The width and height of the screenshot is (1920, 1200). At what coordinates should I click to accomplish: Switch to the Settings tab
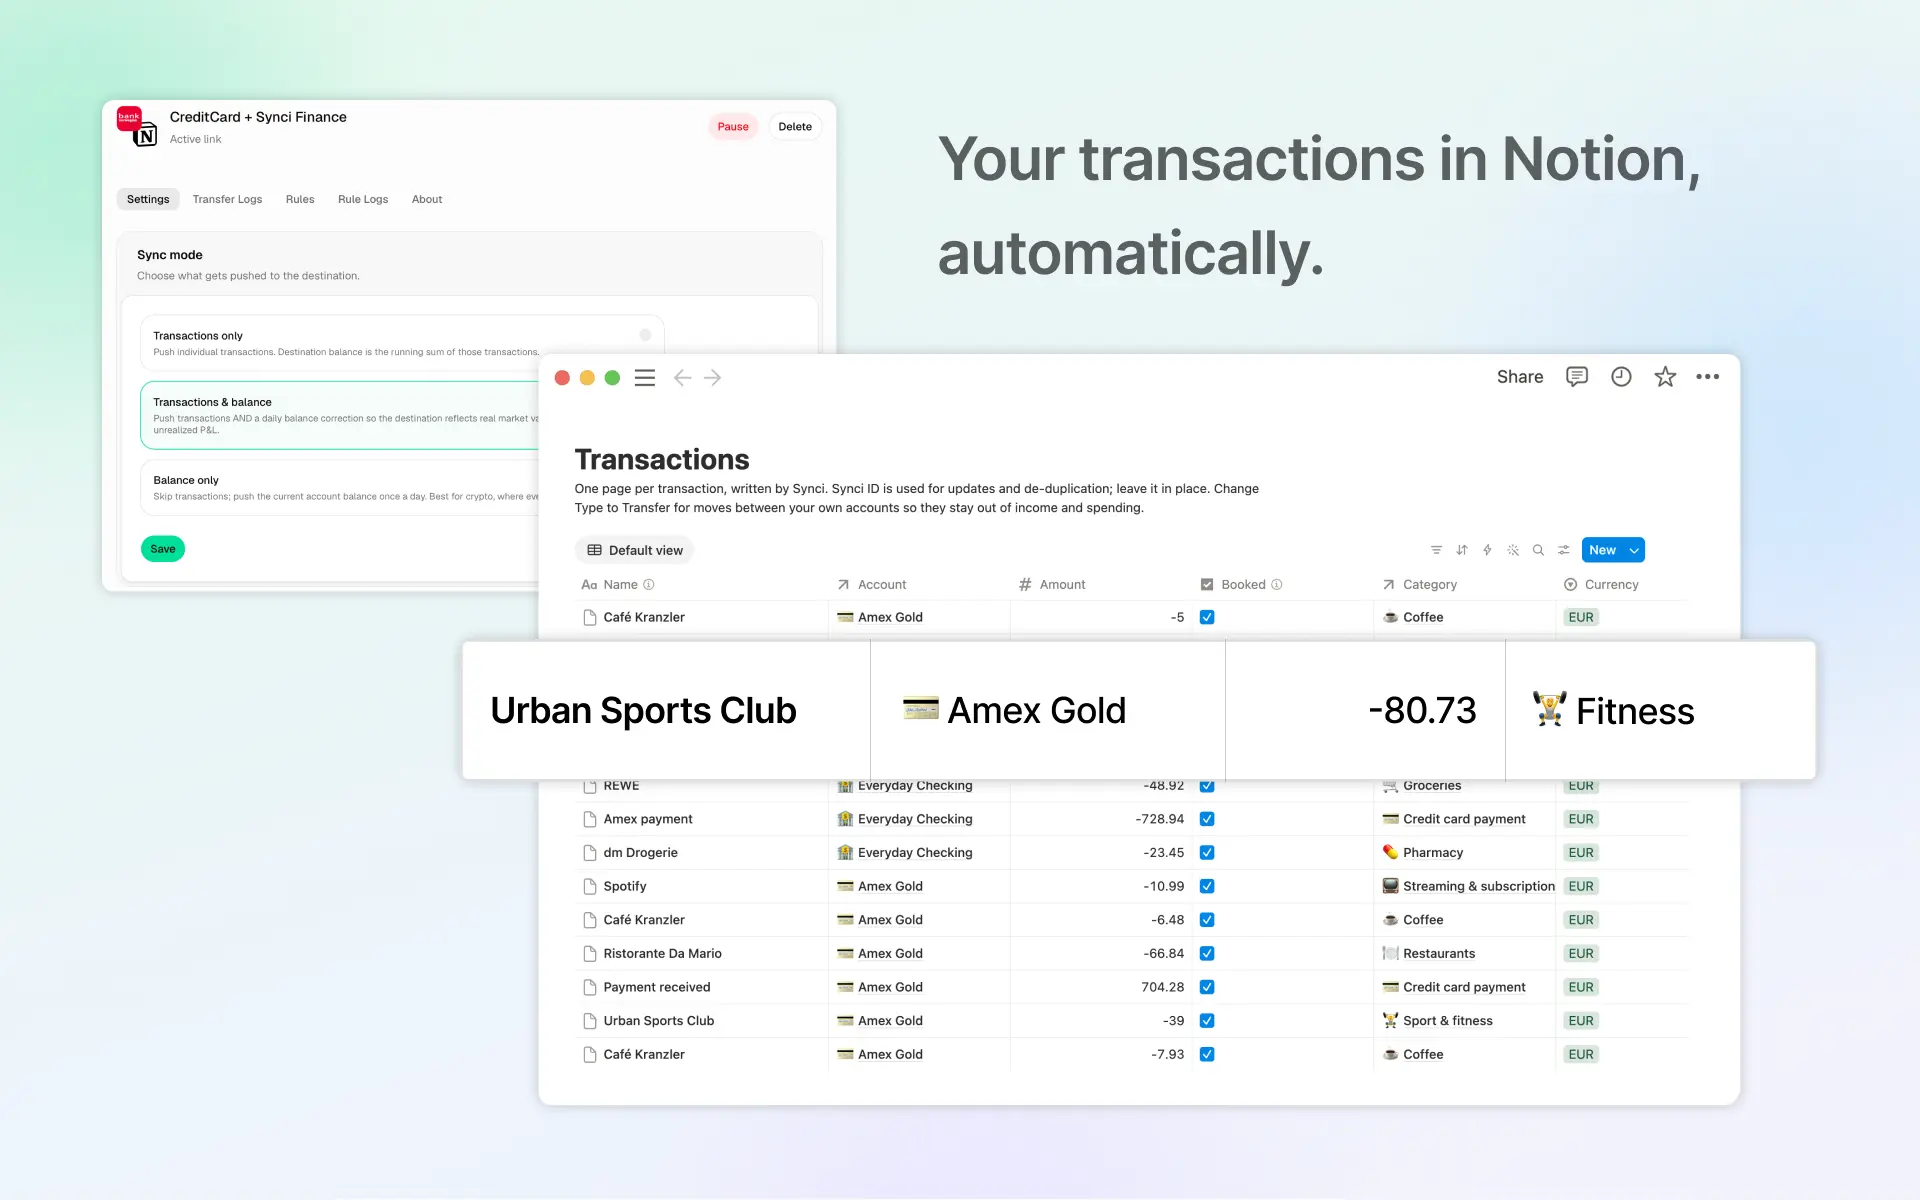coord(148,199)
